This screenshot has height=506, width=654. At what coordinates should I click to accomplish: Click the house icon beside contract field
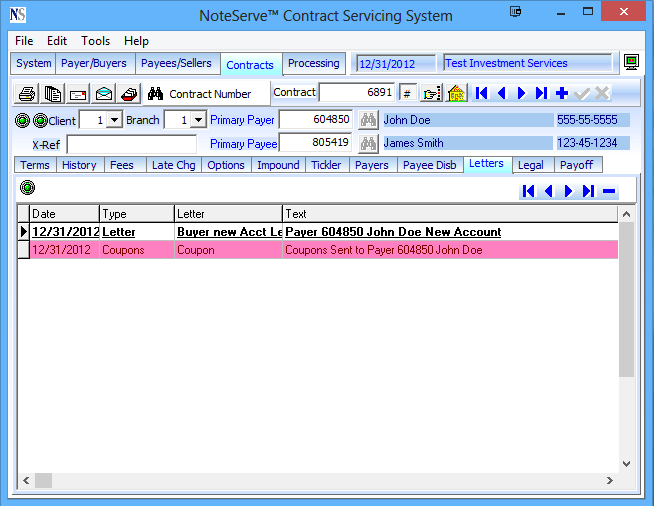point(456,93)
